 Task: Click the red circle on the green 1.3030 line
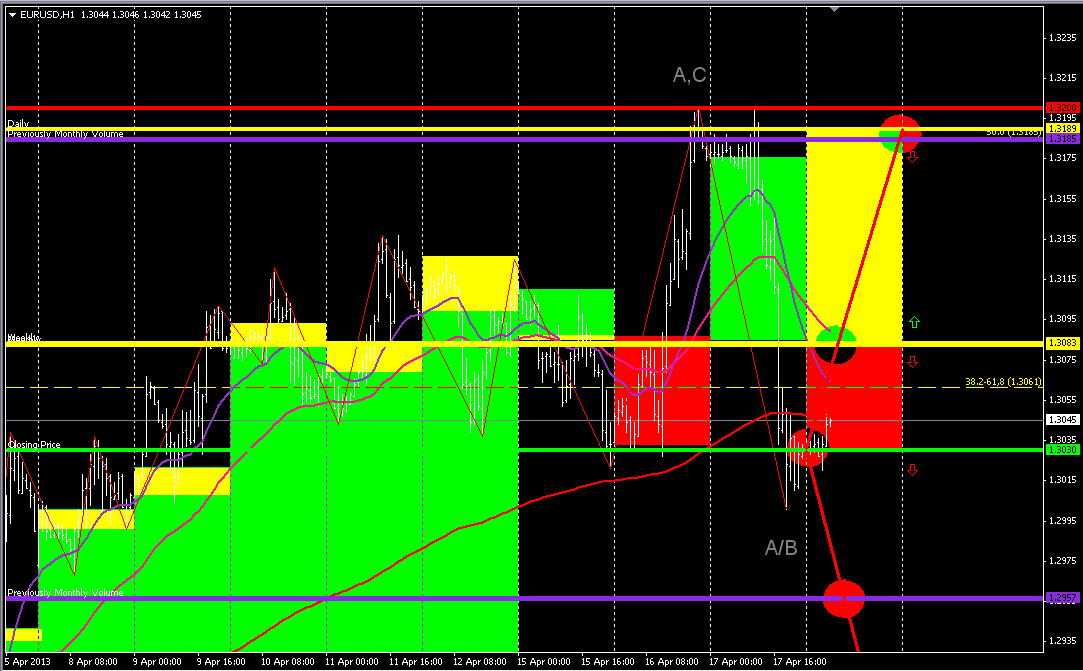point(807,448)
